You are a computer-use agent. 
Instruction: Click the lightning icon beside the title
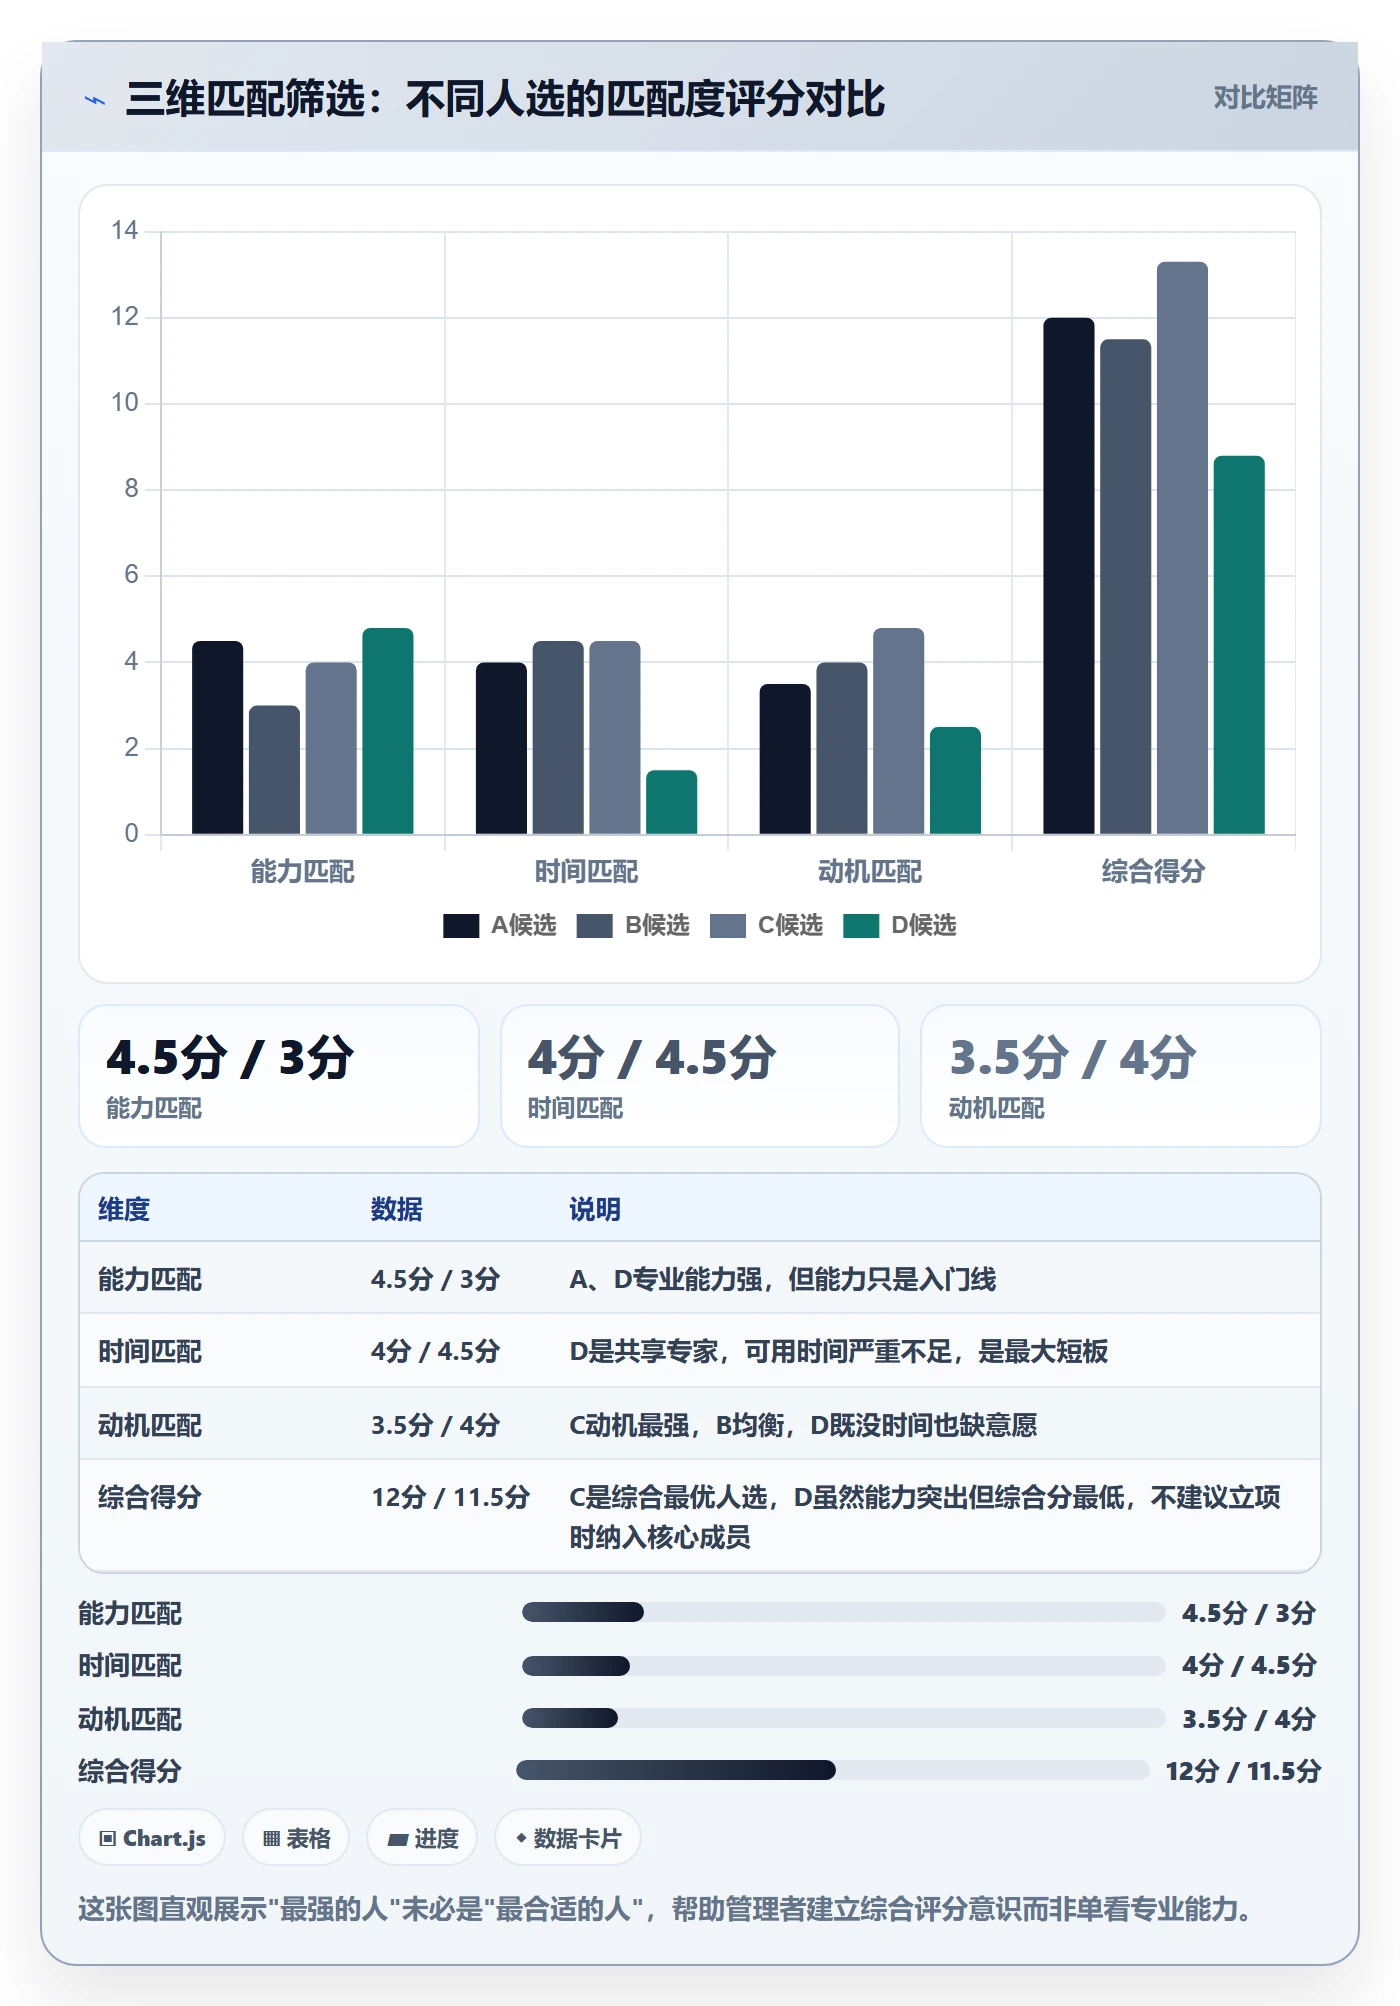[x=95, y=100]
